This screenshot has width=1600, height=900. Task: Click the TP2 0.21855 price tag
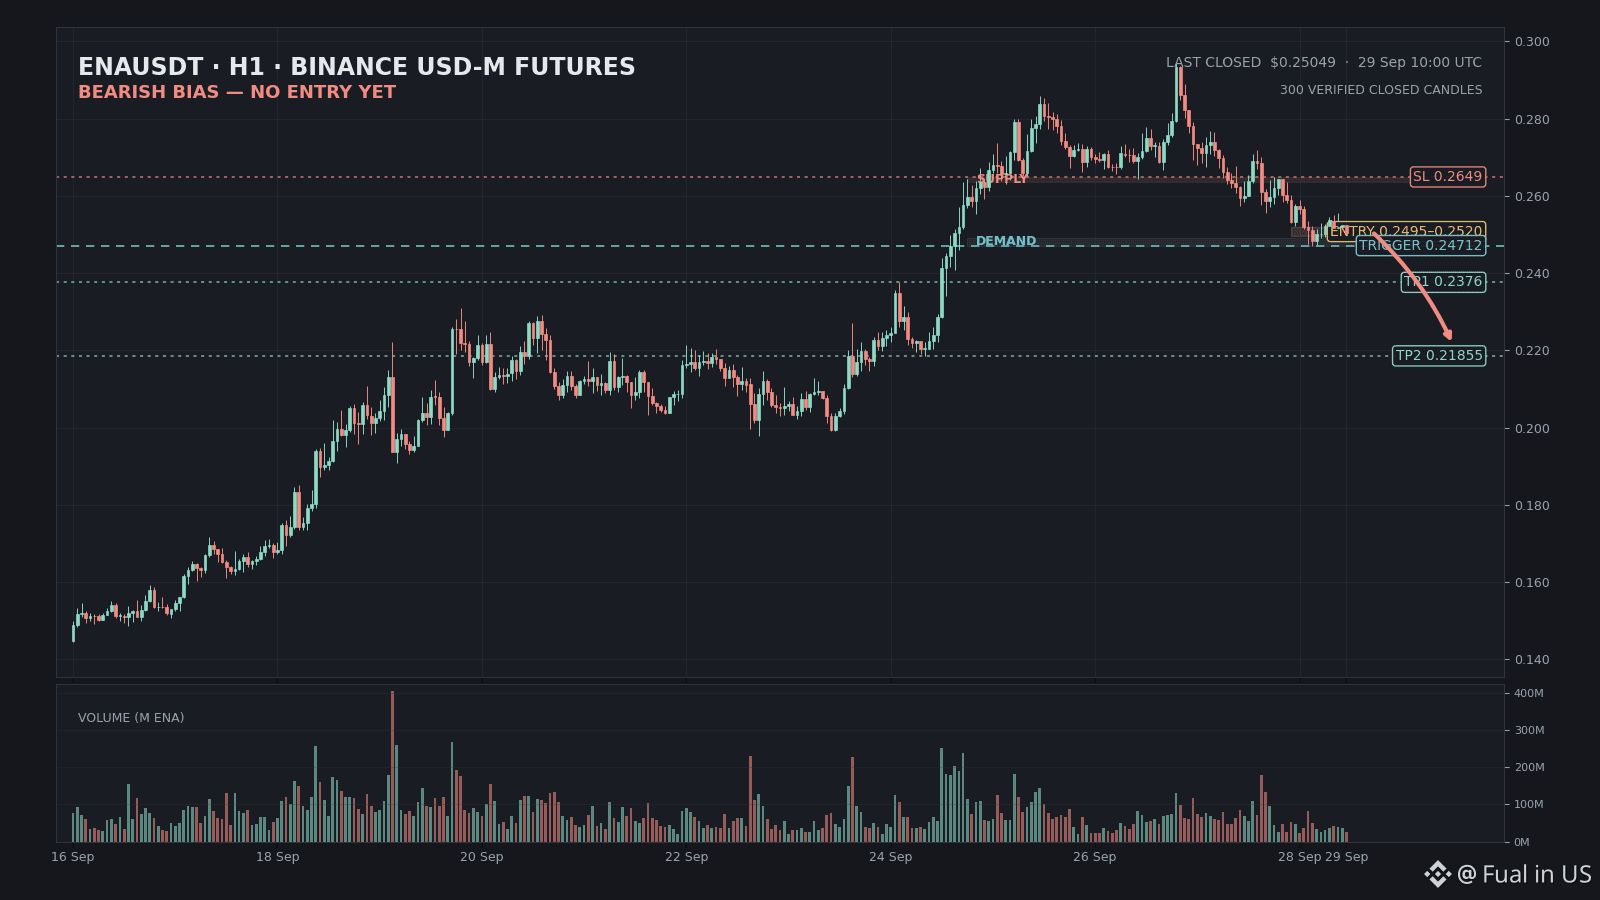coord(1439,356)
